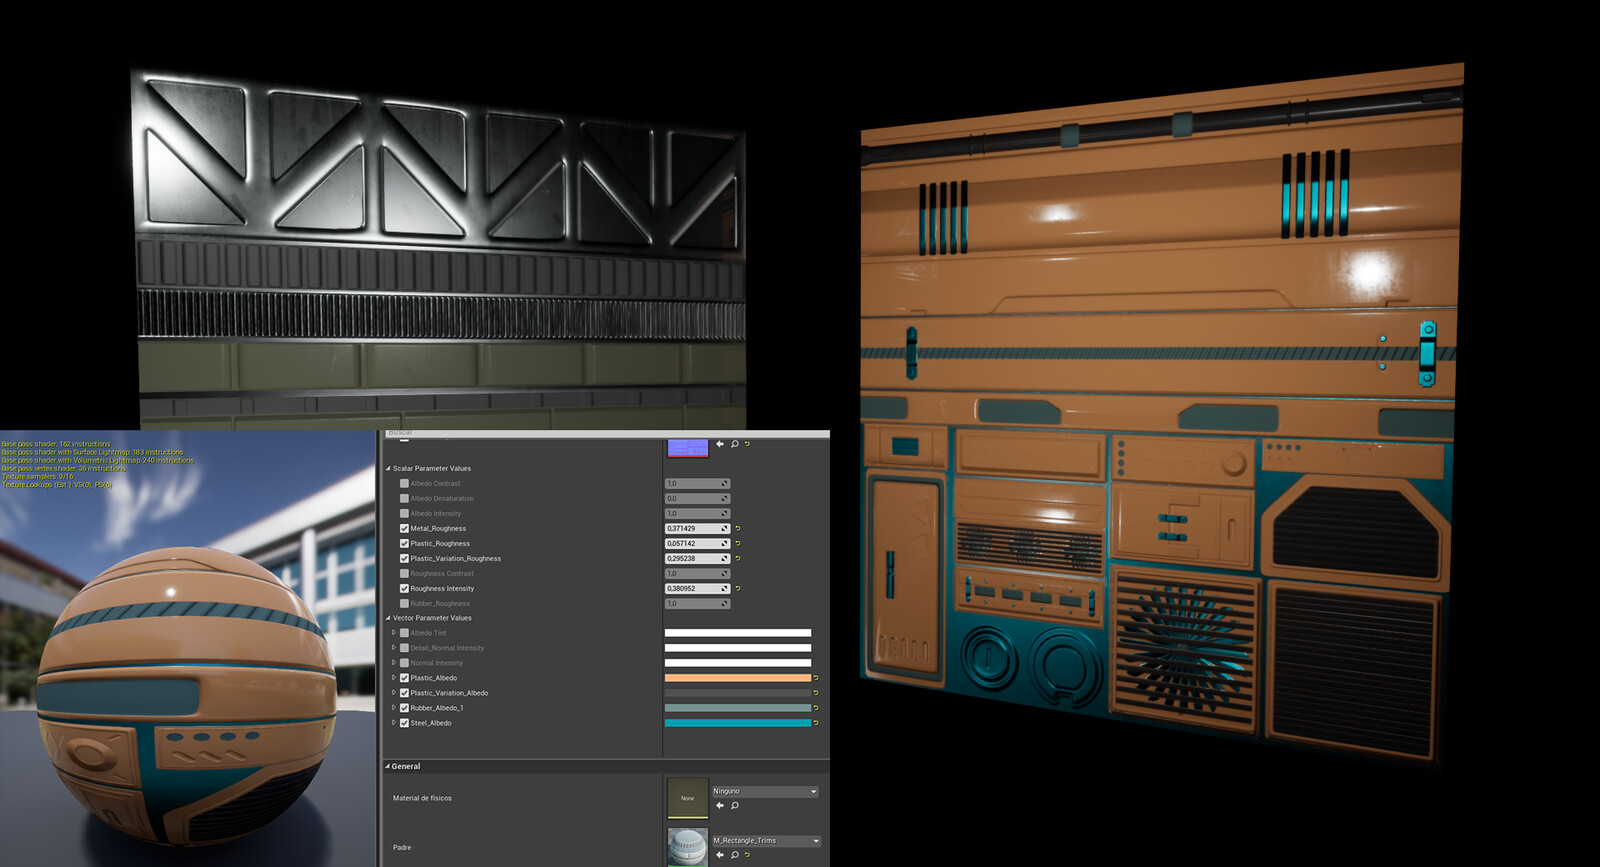Expand Steel_Albedo channels
Screen dimensions: 1600x867
[394, 723]
